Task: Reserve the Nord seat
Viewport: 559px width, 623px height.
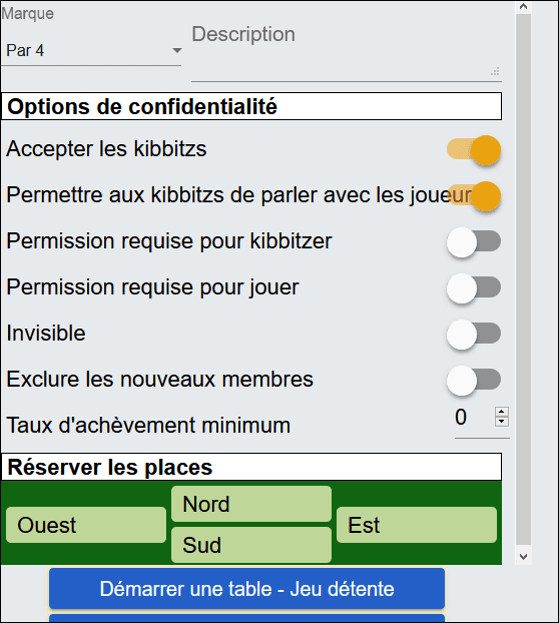Action: click(251, 504)
